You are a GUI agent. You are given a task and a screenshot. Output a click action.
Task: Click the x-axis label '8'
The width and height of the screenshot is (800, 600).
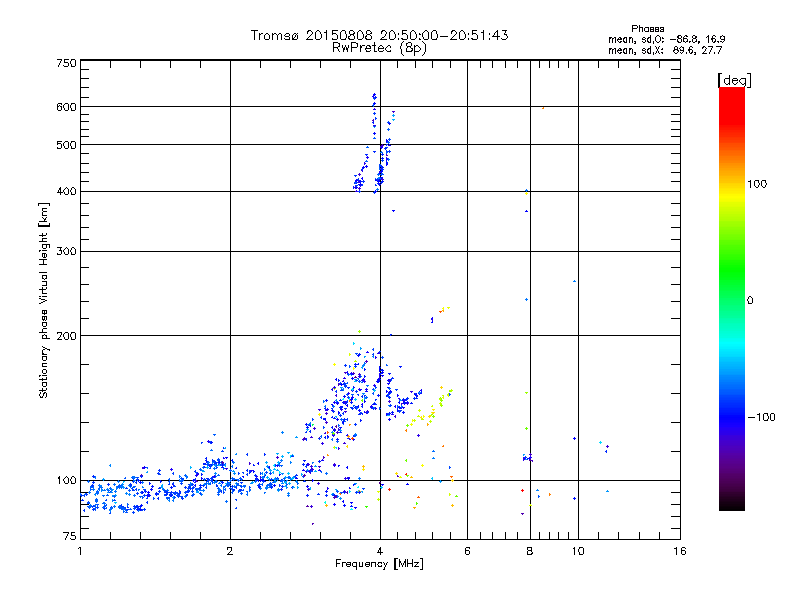click(x=530, y=551)
